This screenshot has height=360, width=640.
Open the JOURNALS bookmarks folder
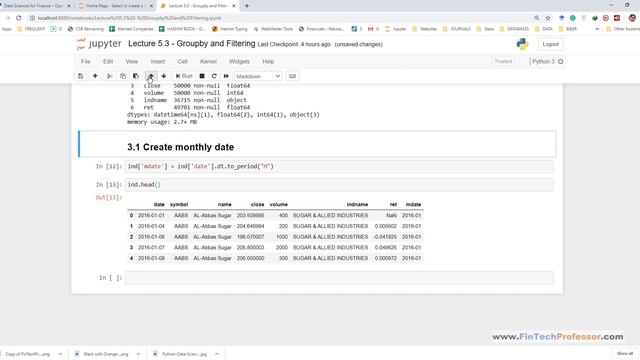pyautogui.click(x=456, y=29)
